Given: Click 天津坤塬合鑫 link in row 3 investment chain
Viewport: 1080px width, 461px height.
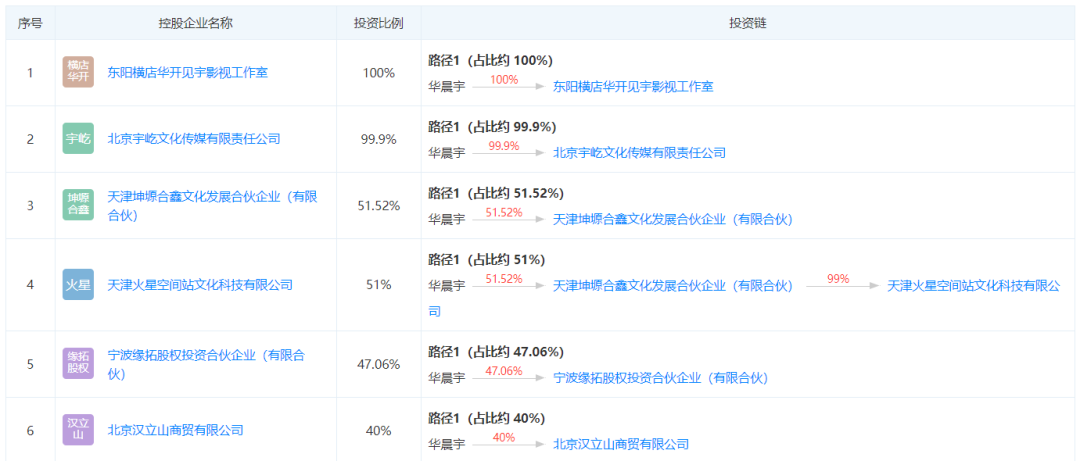Looking at the screenshot, I should pyautogui.click(x=673, y=220).
